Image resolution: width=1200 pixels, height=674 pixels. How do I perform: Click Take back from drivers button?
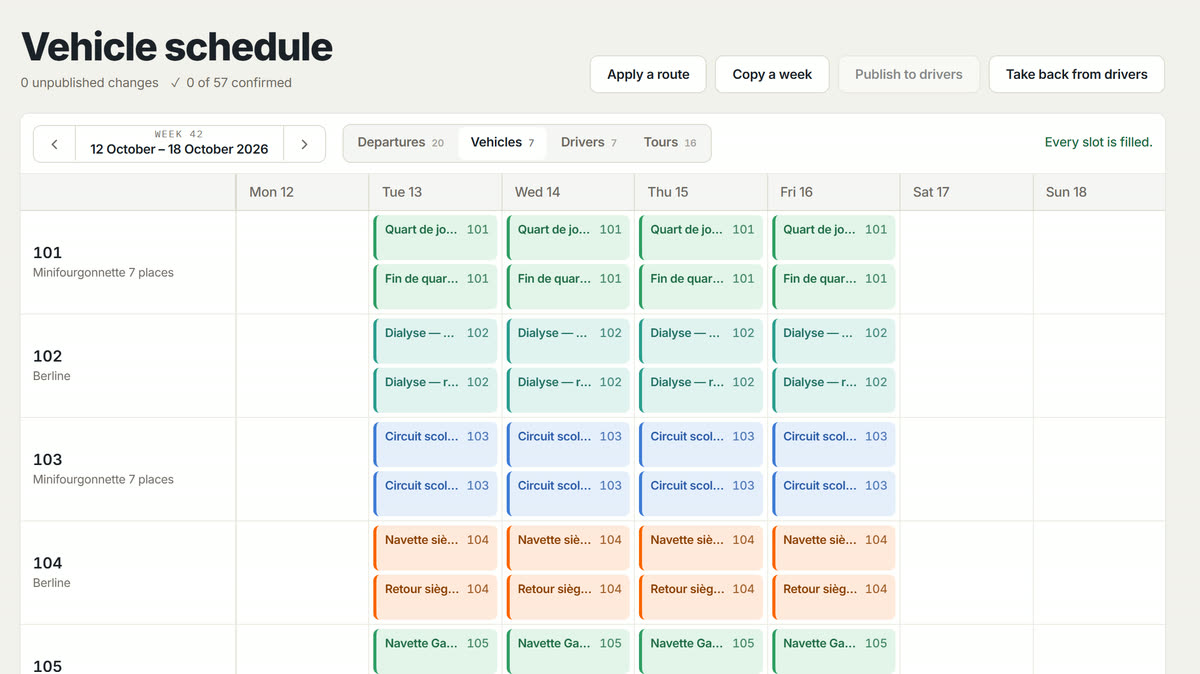pyautogui.click(x=1077, y=74)
